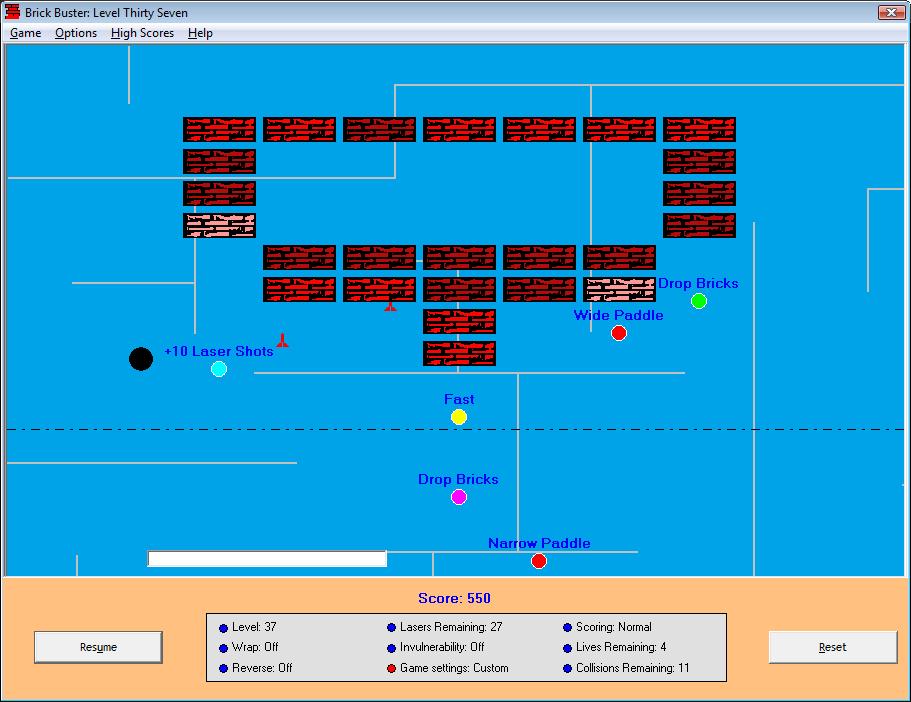Click the red Game settings: Custom indicator
Image resolution: width=911 pixels, height=702 pixels.
click(392, 668)
